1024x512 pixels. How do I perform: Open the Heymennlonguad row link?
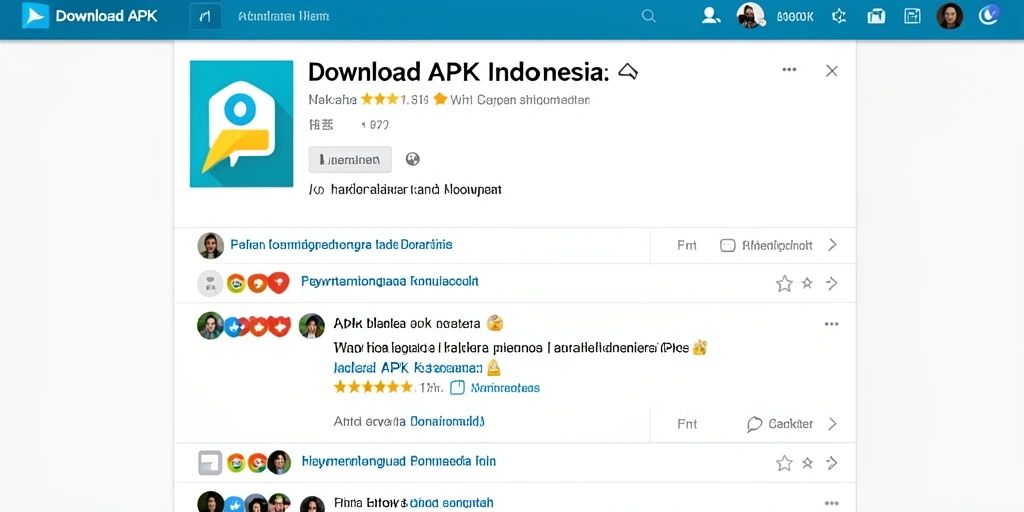click(x=399, y=461)
